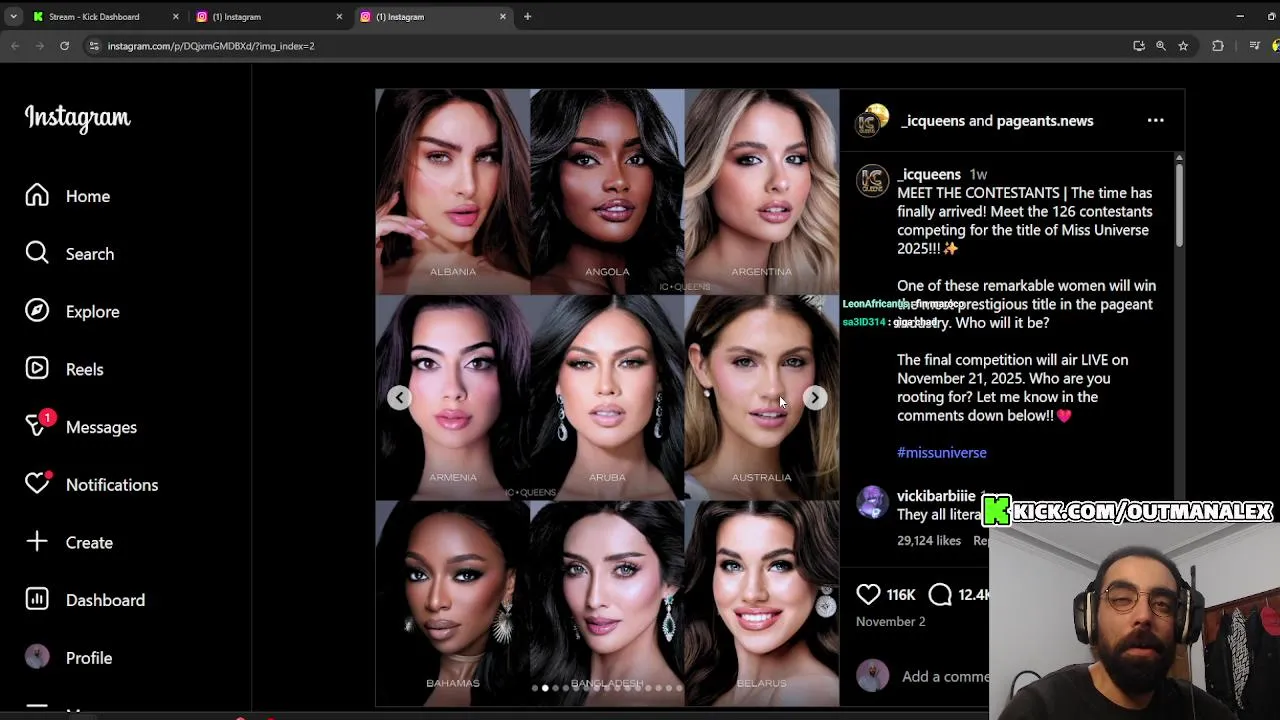The height and width of the screenshot is (720, 1280).
Task: Show the next carousel image
Action: 815,398
